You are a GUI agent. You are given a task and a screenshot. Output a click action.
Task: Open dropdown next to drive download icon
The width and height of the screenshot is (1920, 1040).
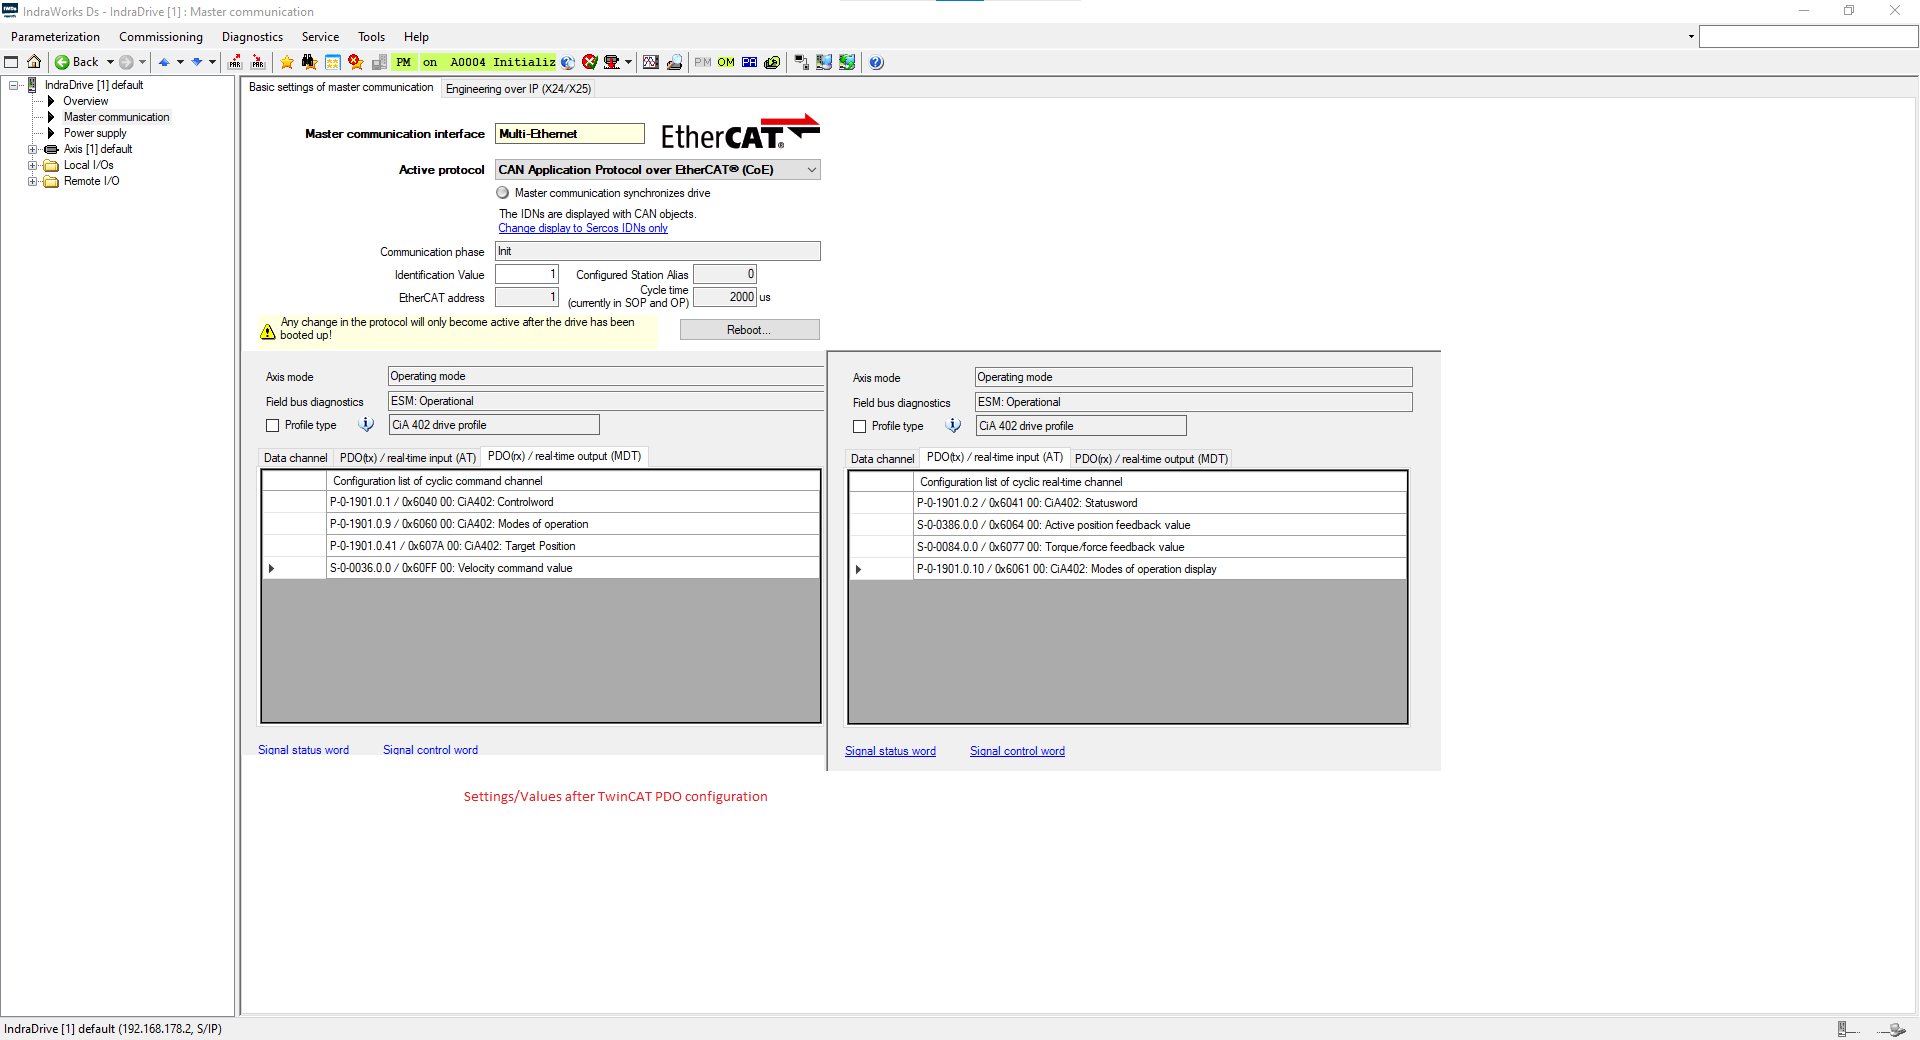pyautogui.click(x=628, y=62)
